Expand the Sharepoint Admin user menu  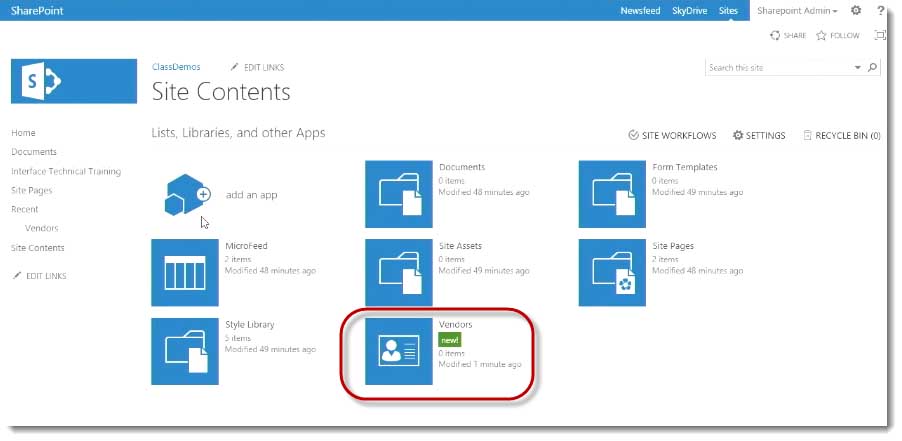[797, 11]
